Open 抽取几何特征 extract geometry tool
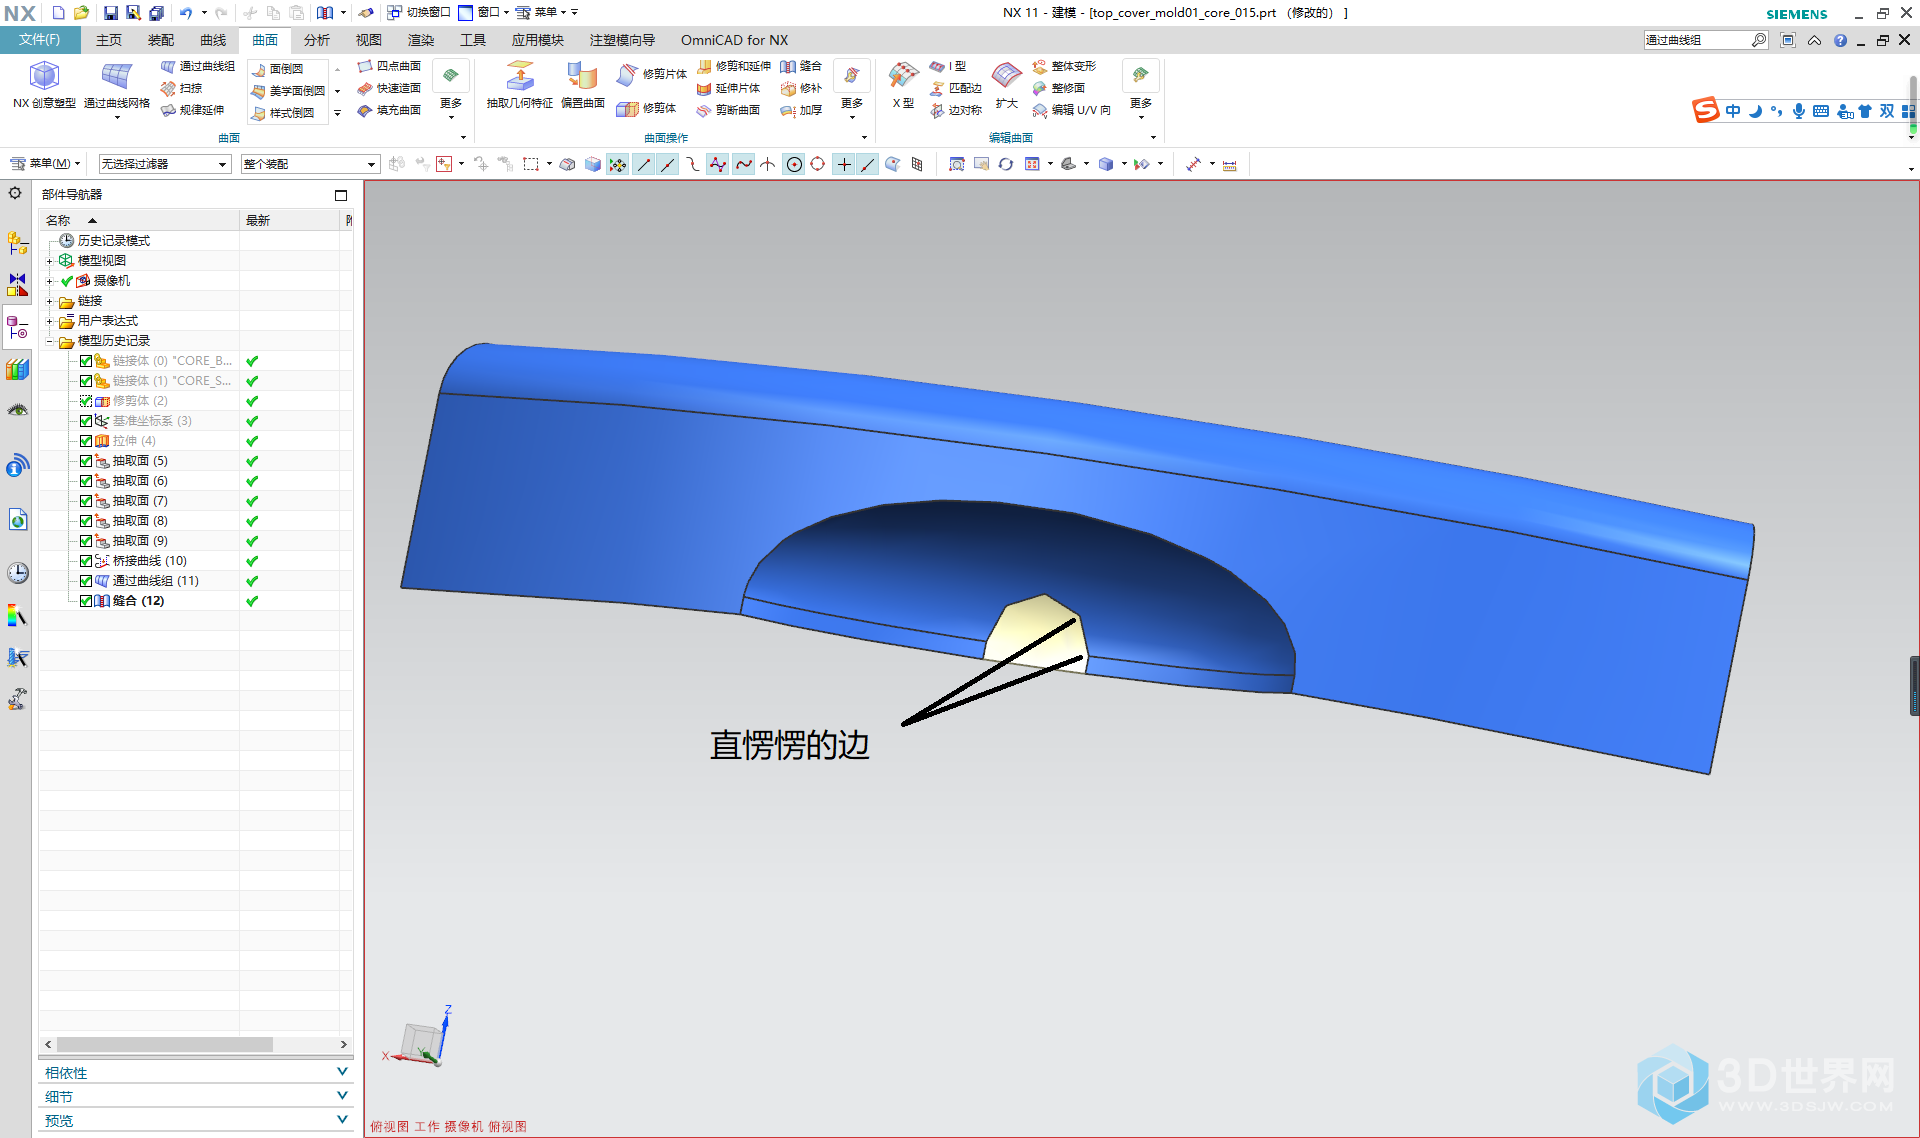Viewport: 1920px width, 1138px height. [519, 85]
